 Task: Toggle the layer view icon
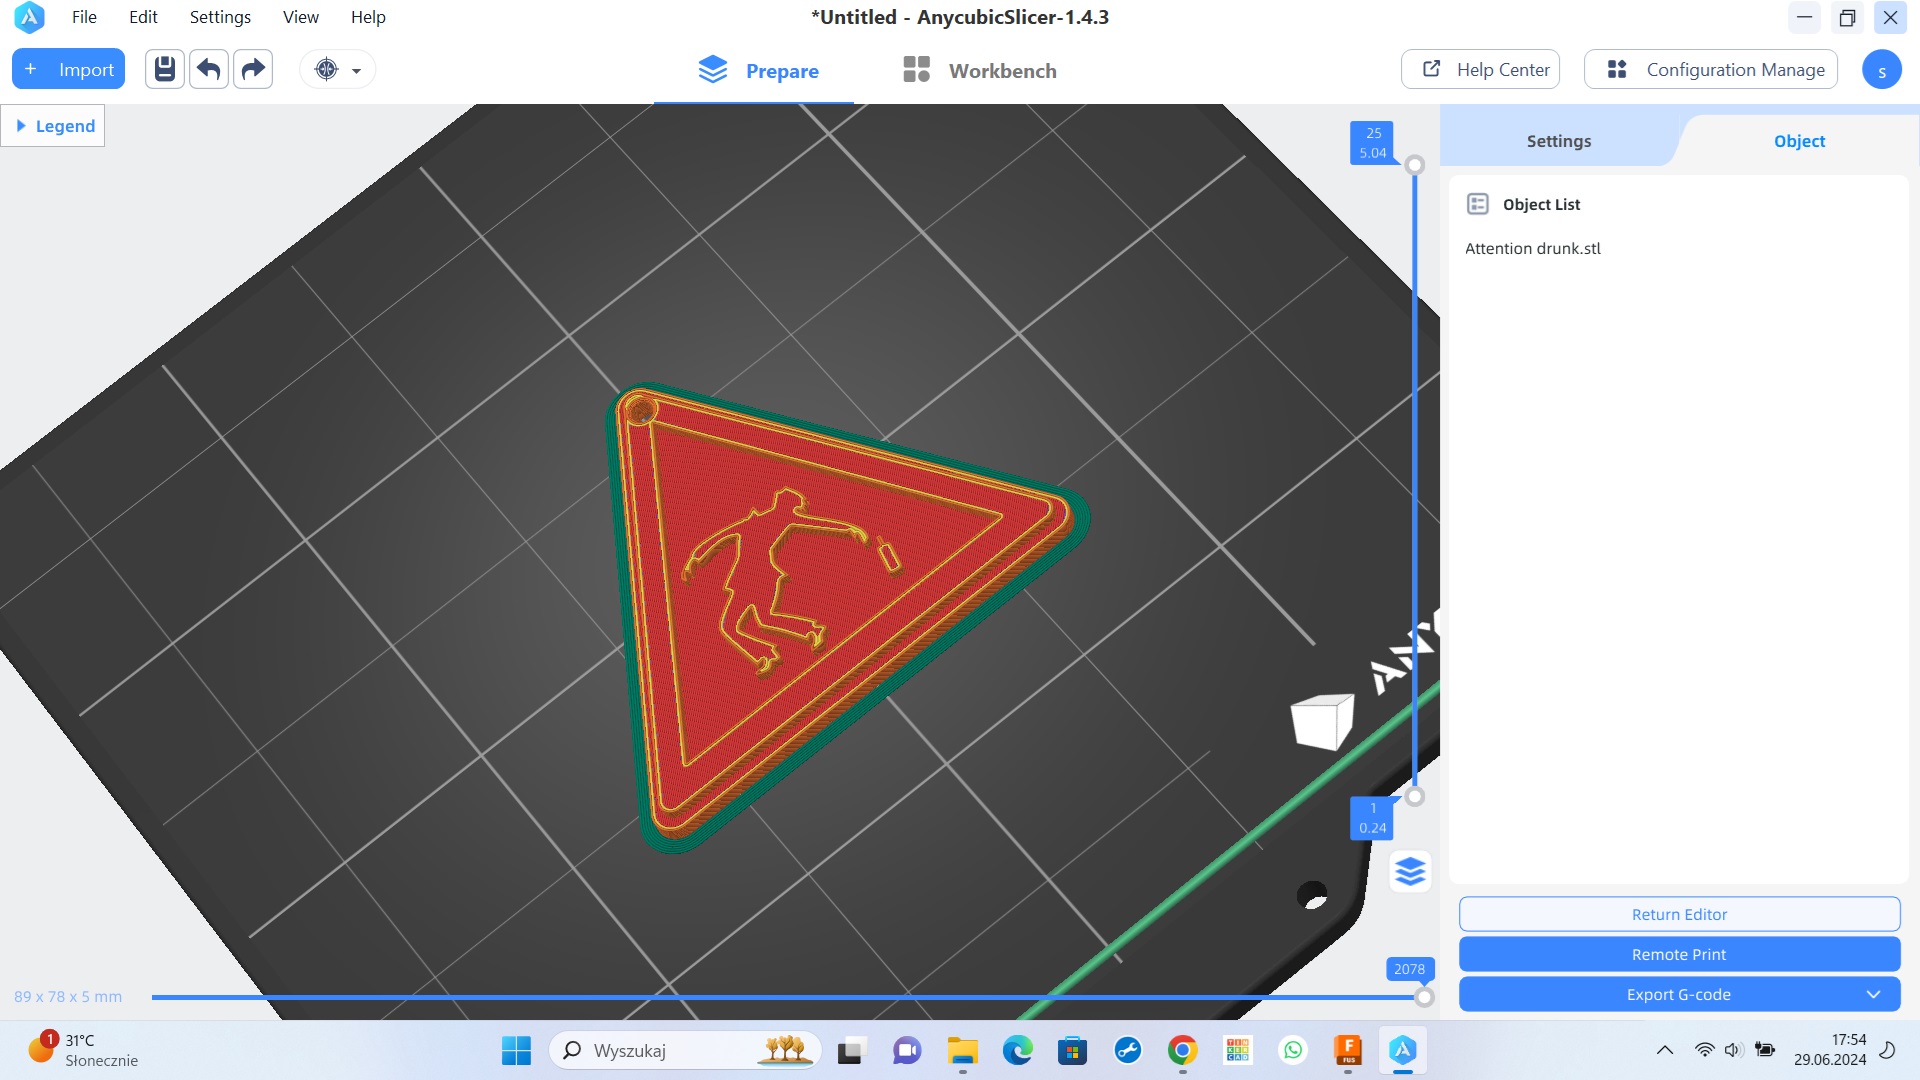pyautogui.click(x=1410, y=872)
